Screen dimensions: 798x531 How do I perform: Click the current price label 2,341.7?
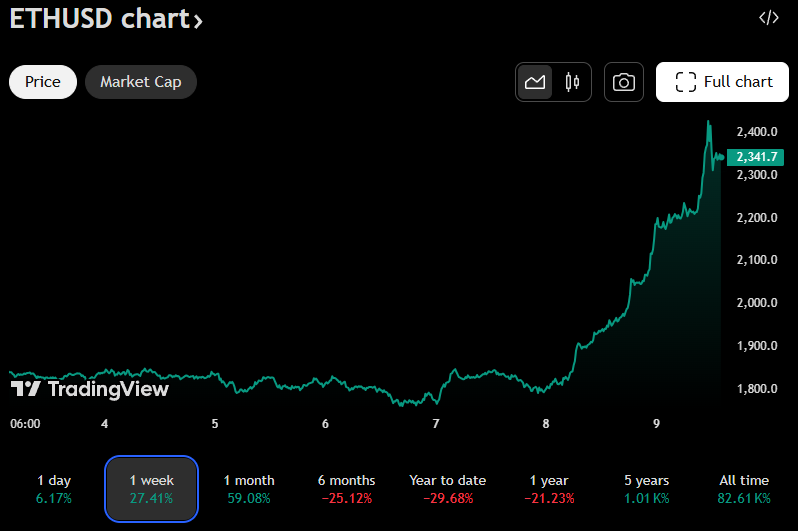tap(755, 157)
